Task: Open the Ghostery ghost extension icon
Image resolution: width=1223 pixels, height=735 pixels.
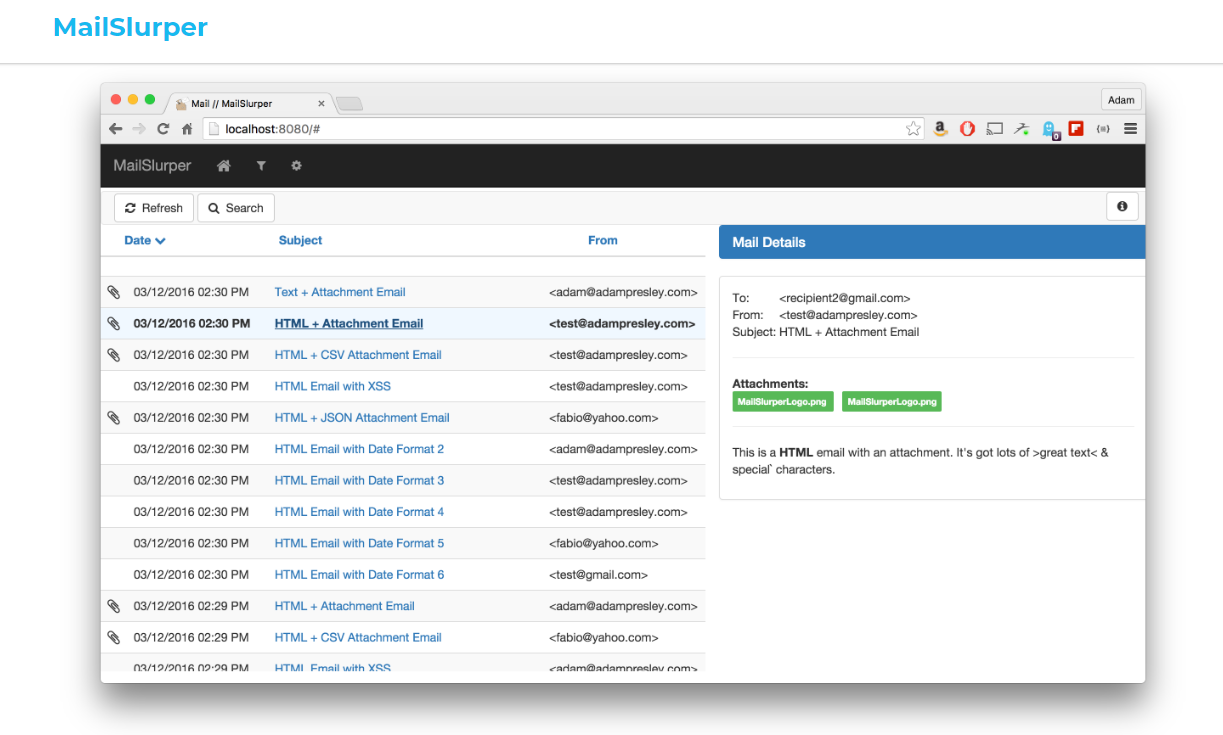Action: (x=1050, y=129)
